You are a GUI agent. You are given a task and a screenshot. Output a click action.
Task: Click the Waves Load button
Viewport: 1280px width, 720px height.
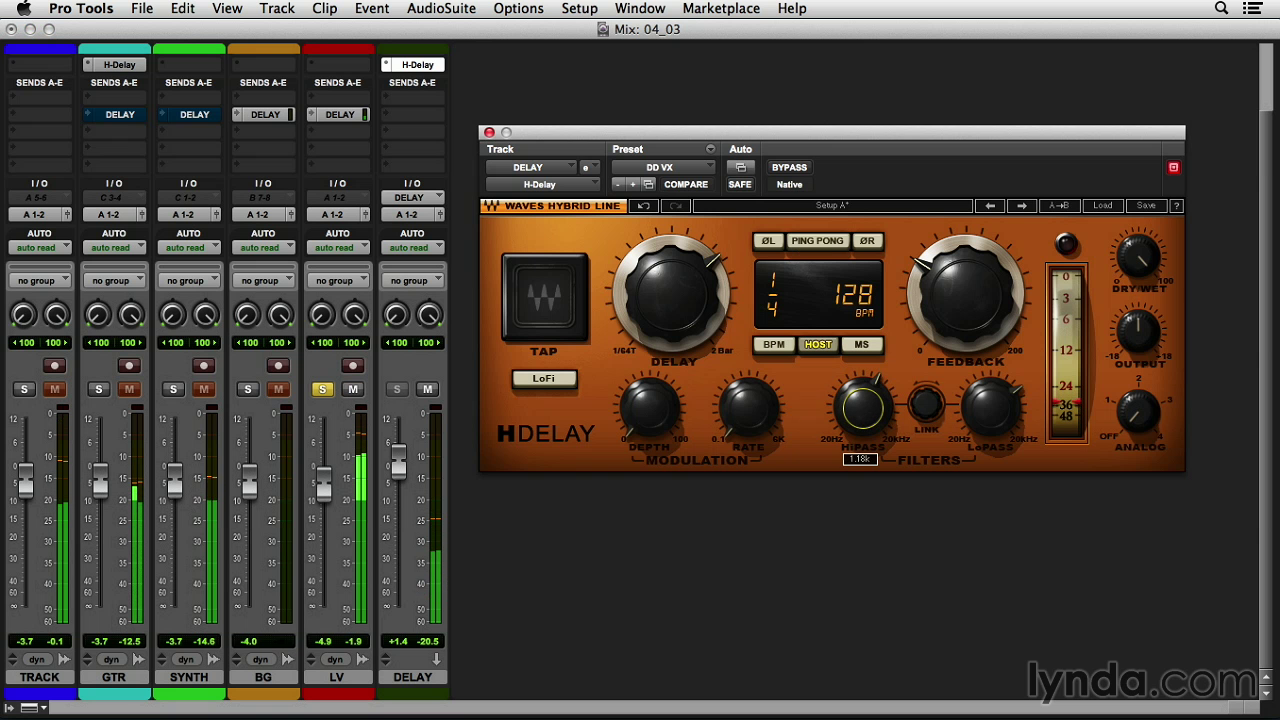click(x=1102, y=206)
